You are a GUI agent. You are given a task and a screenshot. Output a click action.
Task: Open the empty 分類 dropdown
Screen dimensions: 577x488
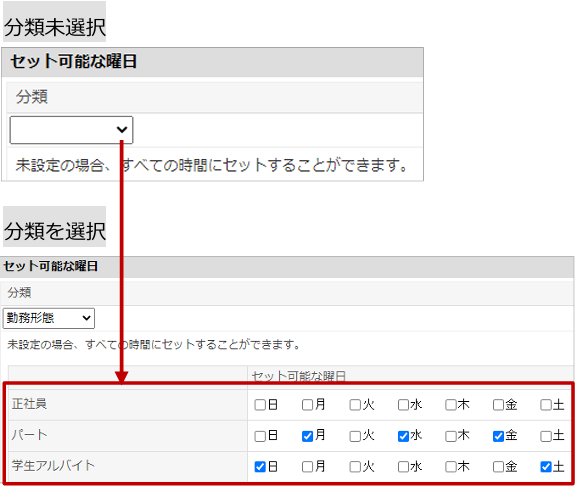(x=71, y=130)
